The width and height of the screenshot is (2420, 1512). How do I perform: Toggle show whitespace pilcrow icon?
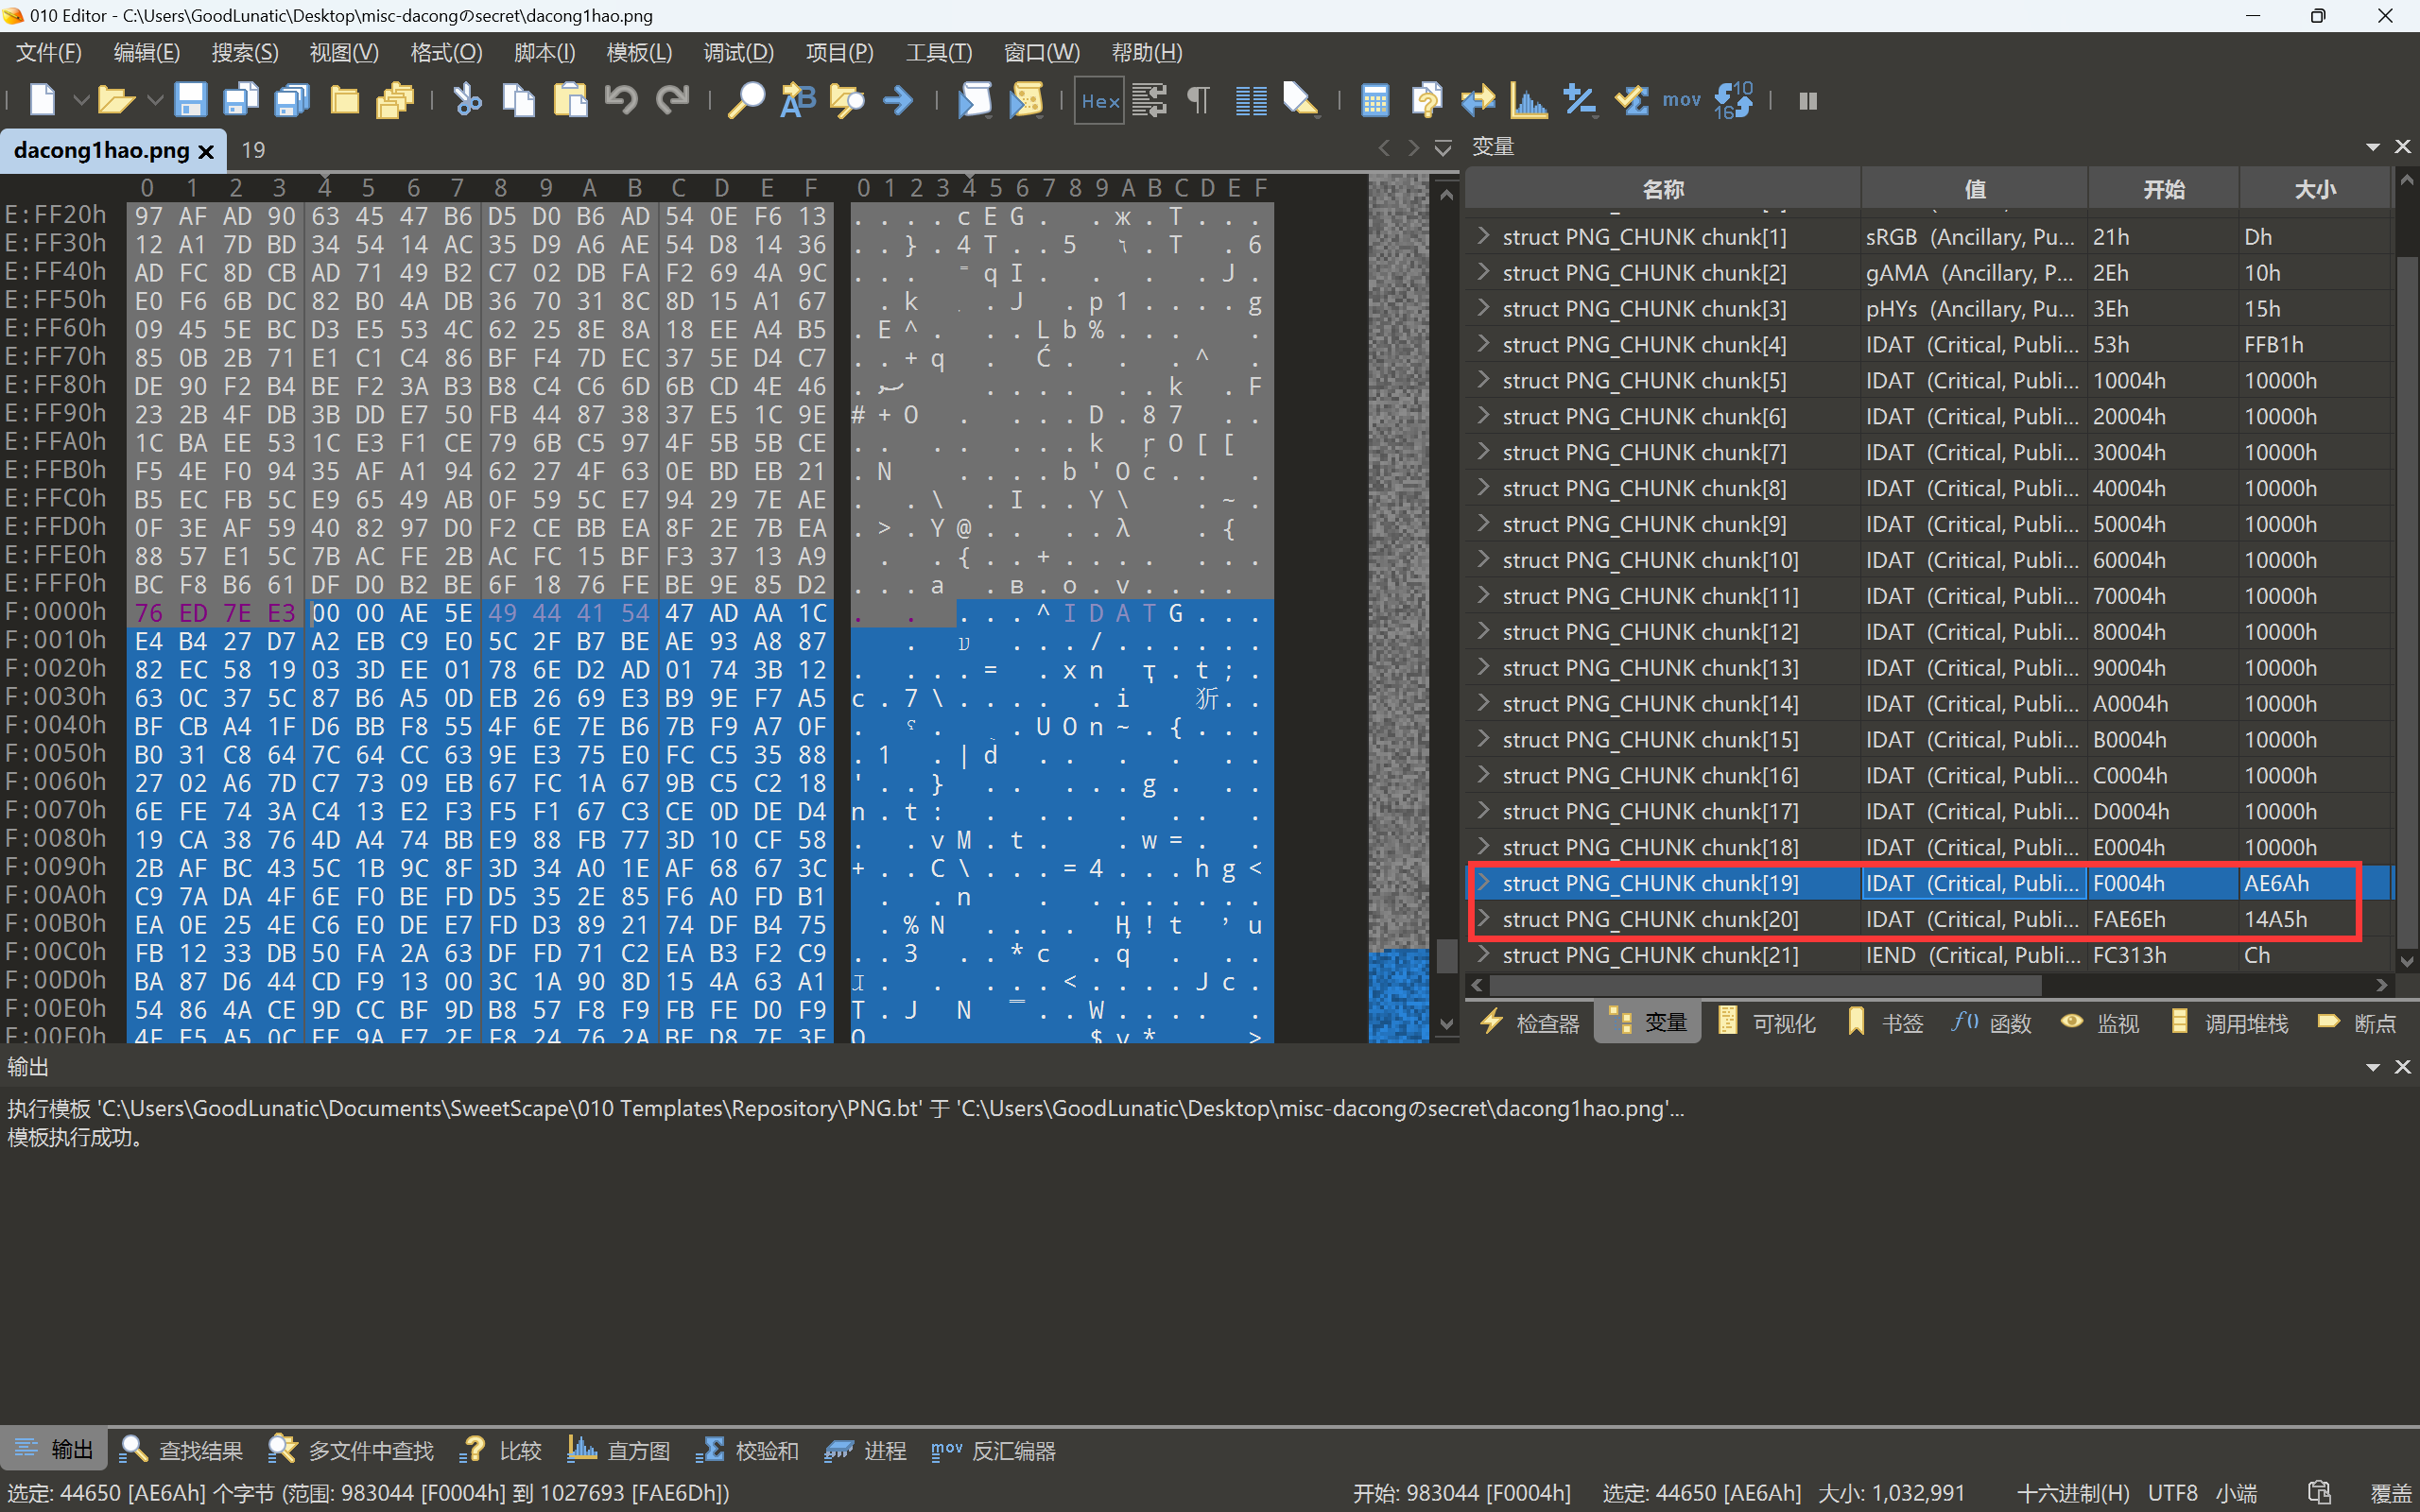pyautogui.click(x=1198, y=100)
